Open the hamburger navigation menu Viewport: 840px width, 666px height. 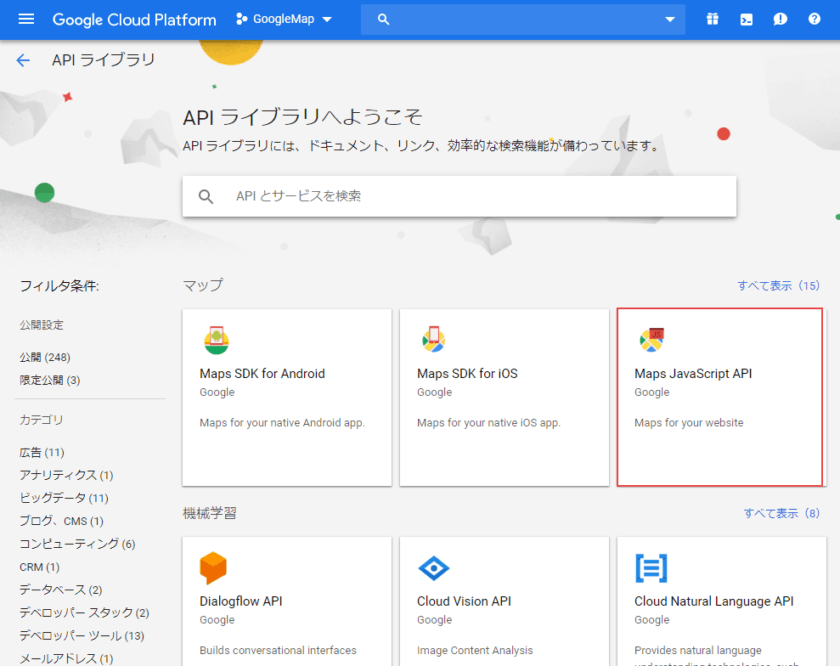(26, 19)
